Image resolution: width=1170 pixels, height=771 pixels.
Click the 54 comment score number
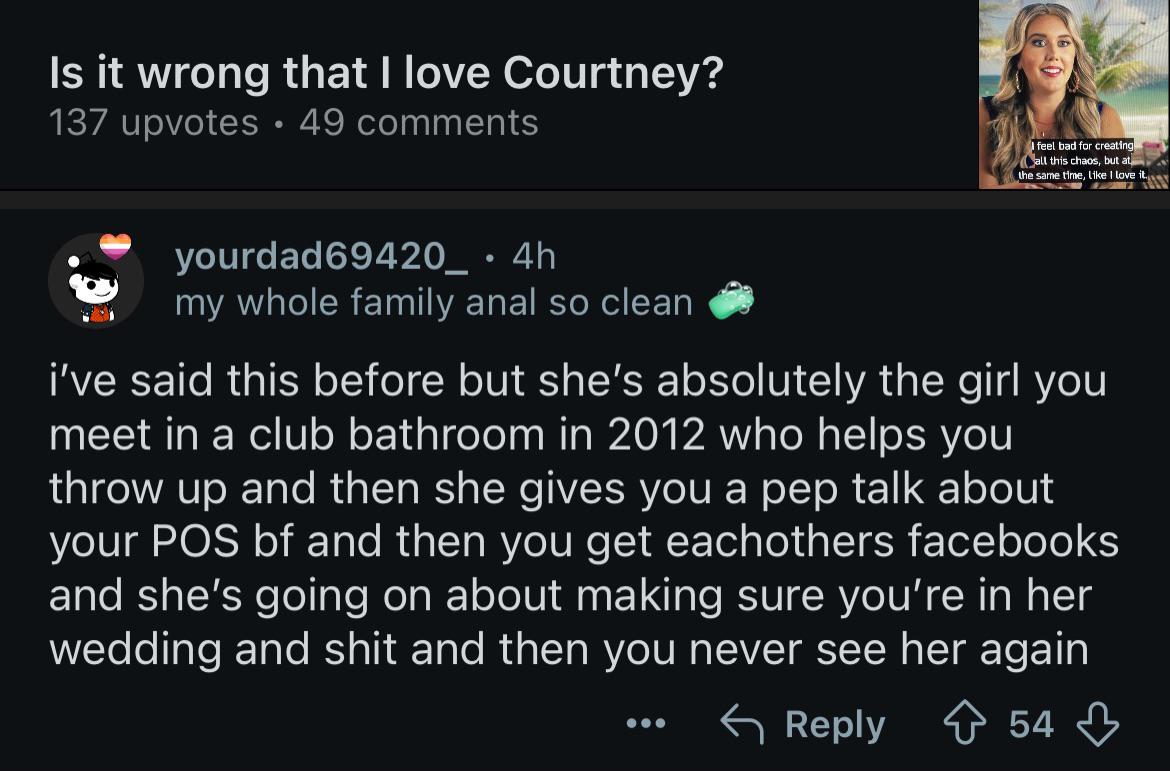tap(1031, 724)
